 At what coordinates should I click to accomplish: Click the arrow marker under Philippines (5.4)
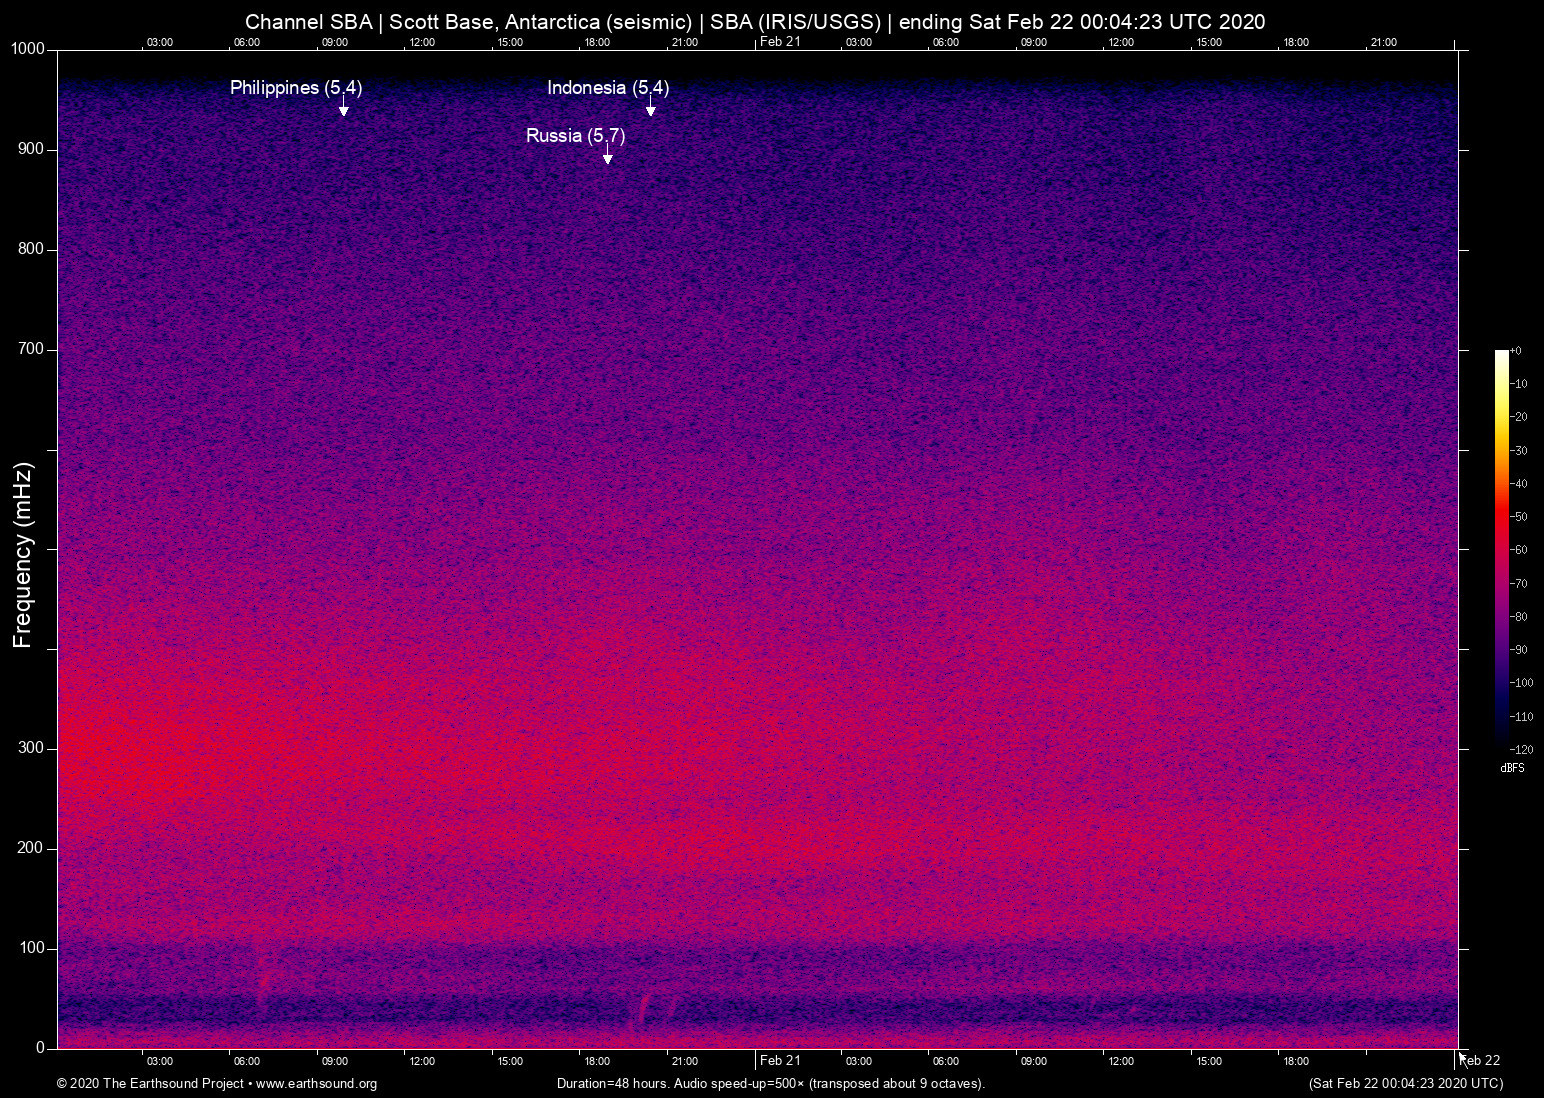click(343, 110)
